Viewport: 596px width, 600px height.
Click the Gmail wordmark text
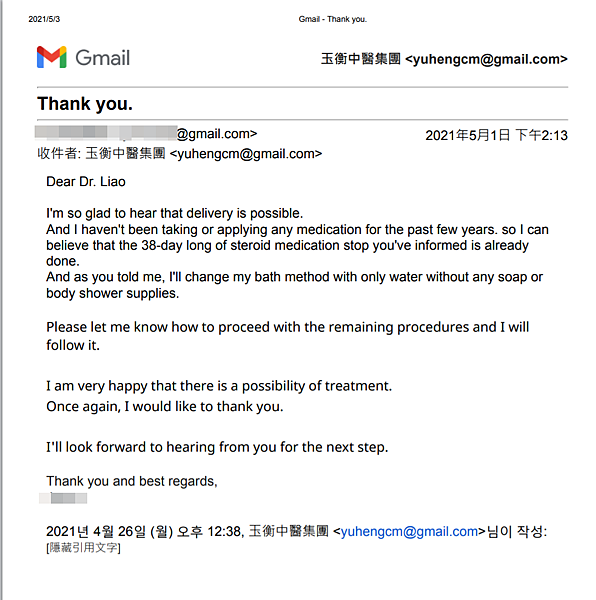[x=103, y=58]
